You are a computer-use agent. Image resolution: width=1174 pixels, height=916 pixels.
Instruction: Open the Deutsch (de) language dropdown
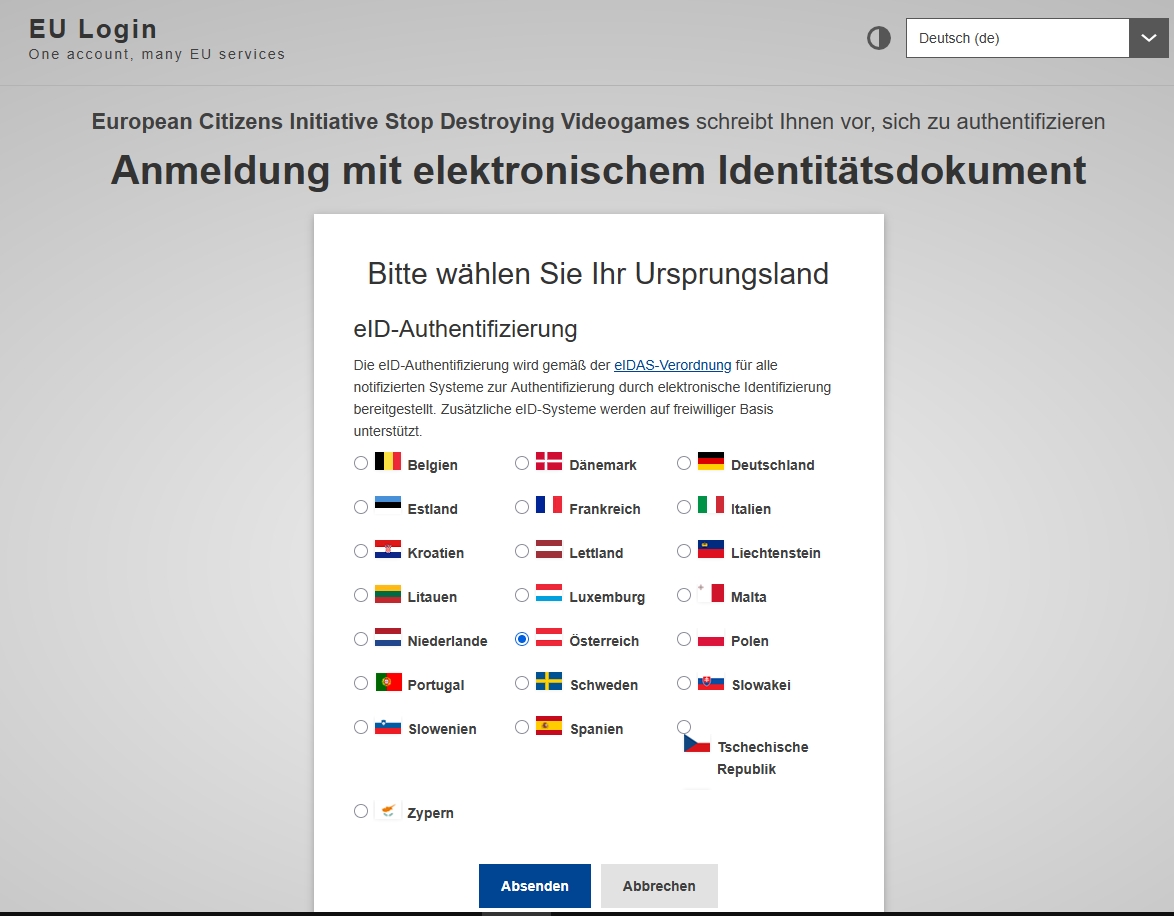[x=1036, y=38]
